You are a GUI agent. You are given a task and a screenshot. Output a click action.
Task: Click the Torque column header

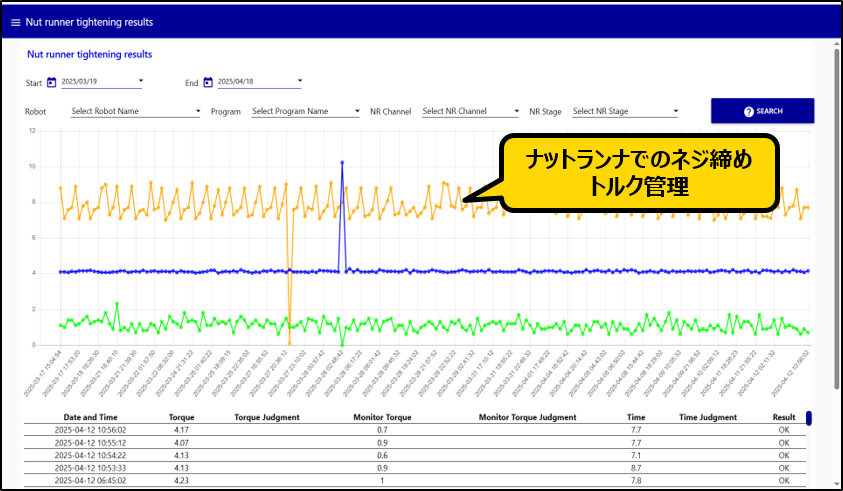(x=182, y=417)
